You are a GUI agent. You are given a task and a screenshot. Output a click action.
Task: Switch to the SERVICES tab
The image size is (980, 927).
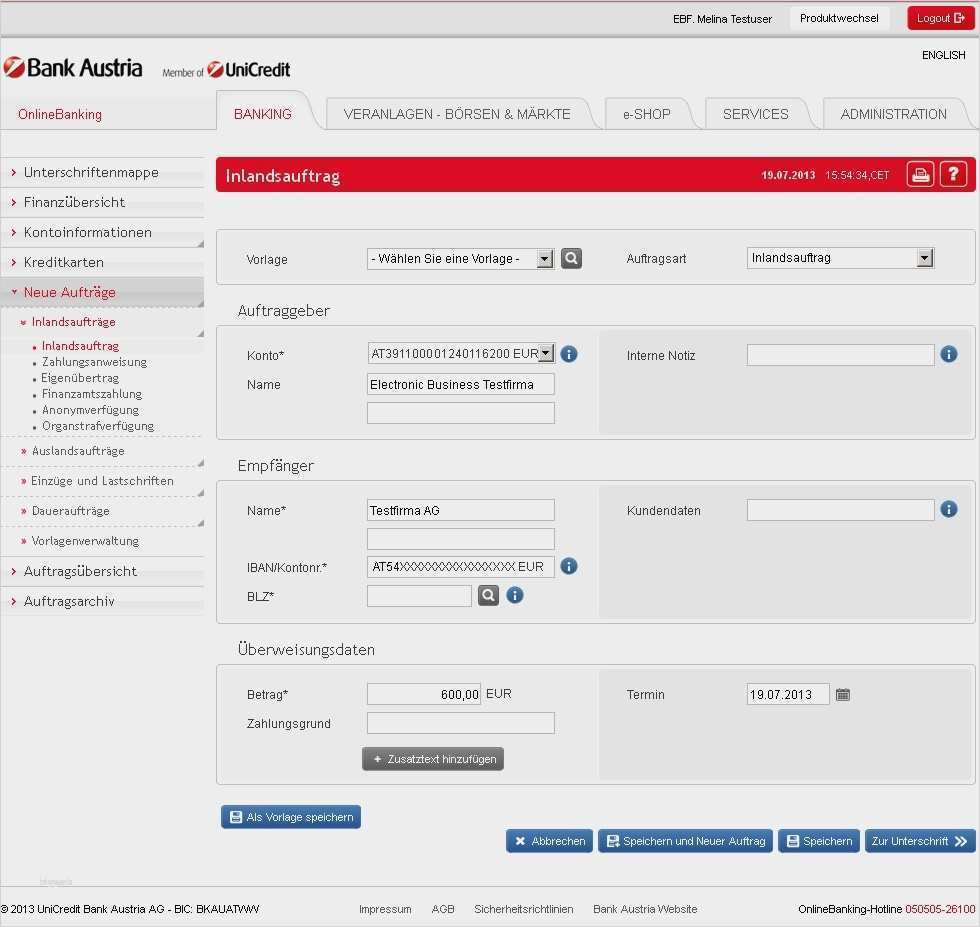[x=755, y=114]
